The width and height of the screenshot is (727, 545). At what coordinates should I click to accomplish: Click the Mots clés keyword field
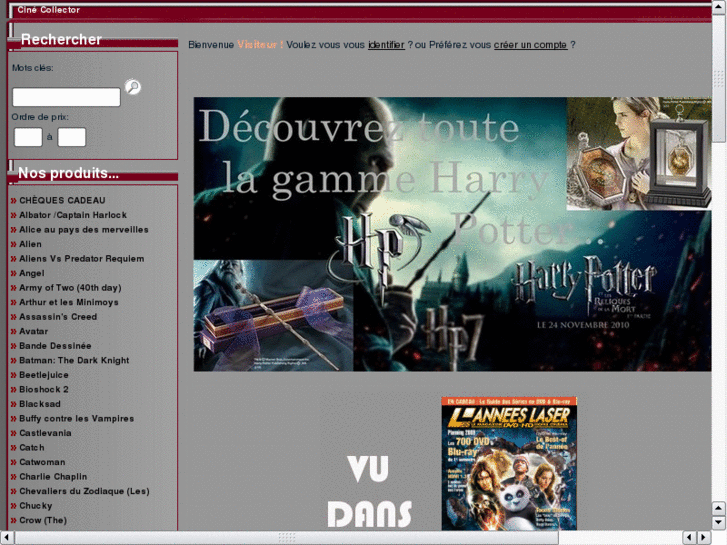coord(66,97)
